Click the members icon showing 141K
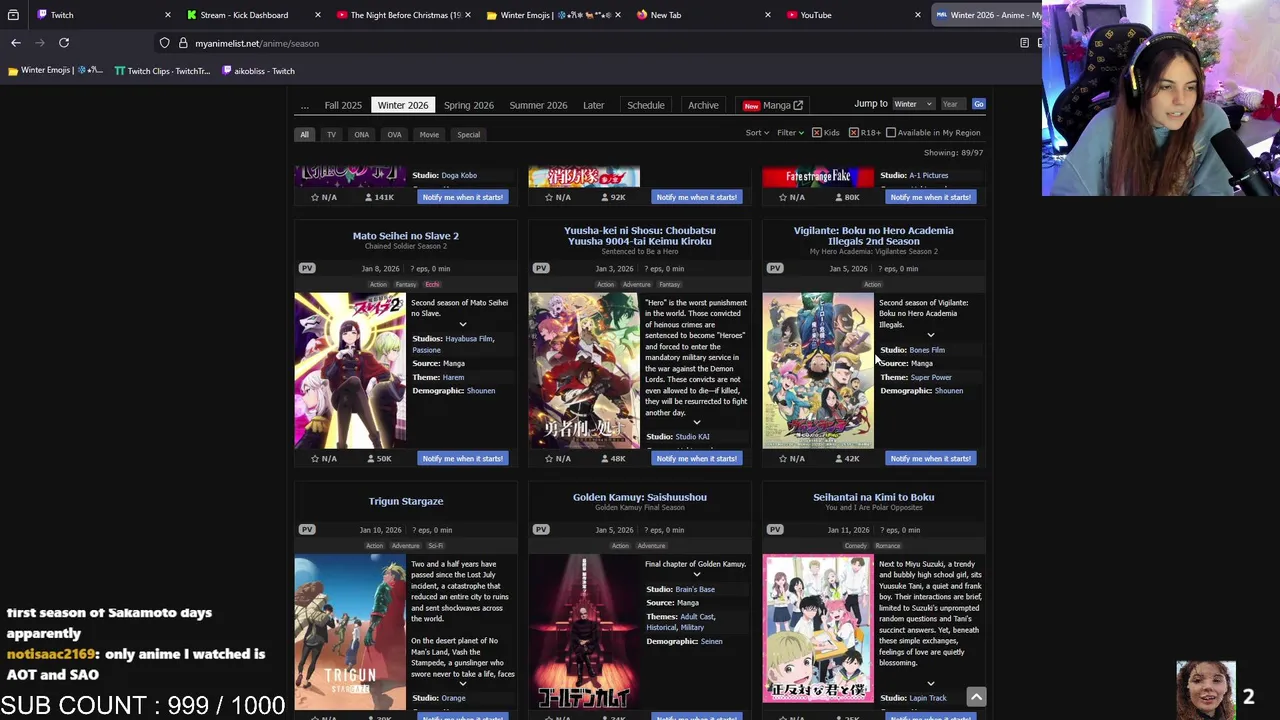The width and height of the screenshot is (1280, 720). click(x=371, y=197)
